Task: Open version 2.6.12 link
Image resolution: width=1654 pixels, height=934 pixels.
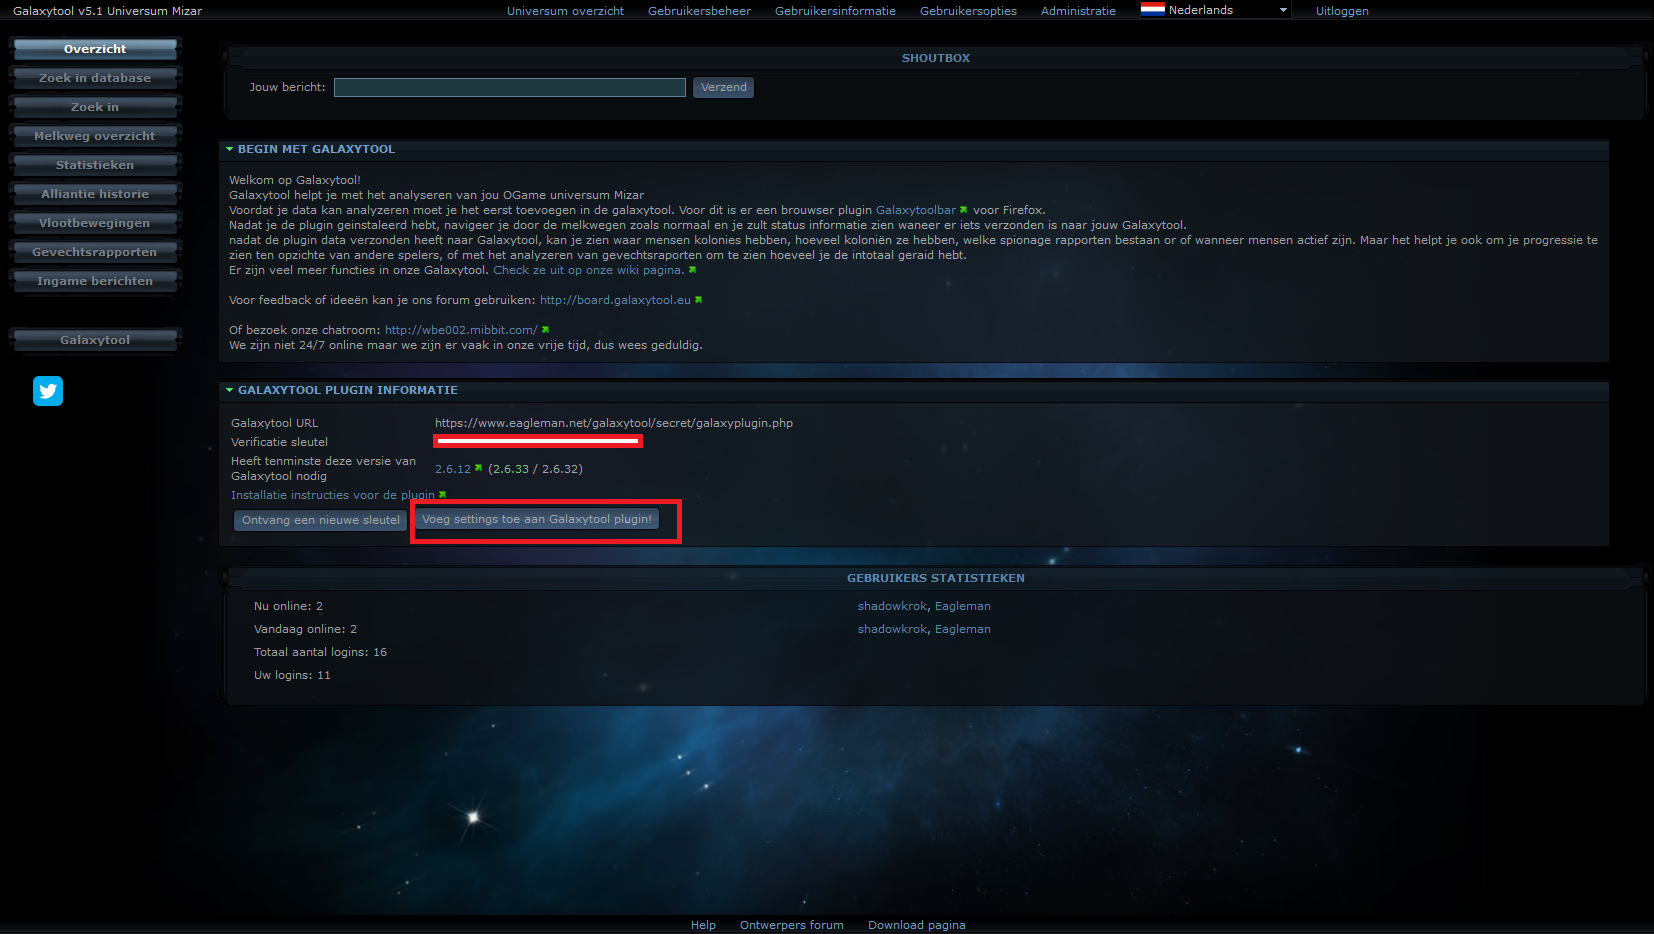Action: click(x=453, y=469)
